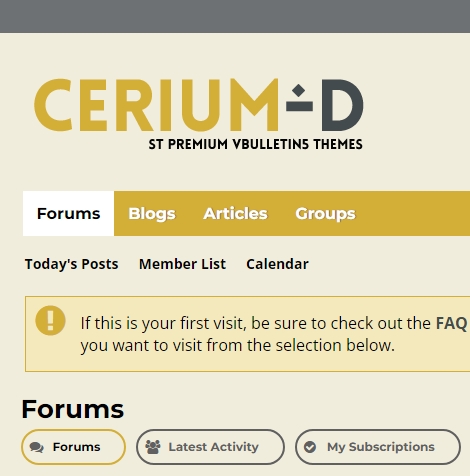Click the ST Premium vBulletin5 Themes tagline
The width and height of the screenshot is (470, 476).
coord(256,144)
